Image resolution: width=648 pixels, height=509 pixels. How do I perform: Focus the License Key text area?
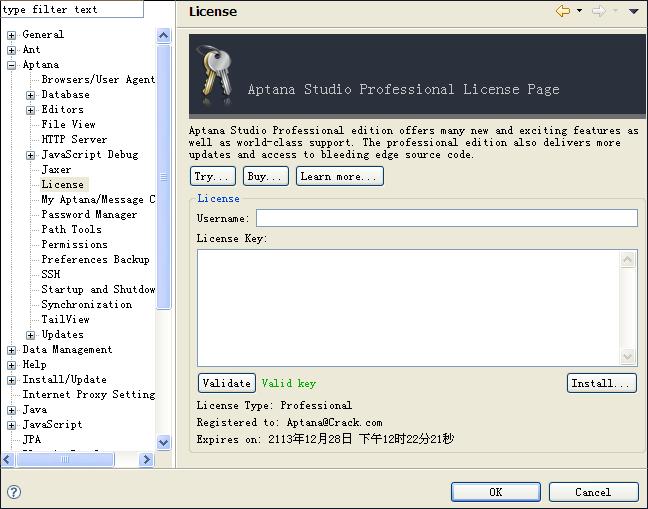coord(409,308)
